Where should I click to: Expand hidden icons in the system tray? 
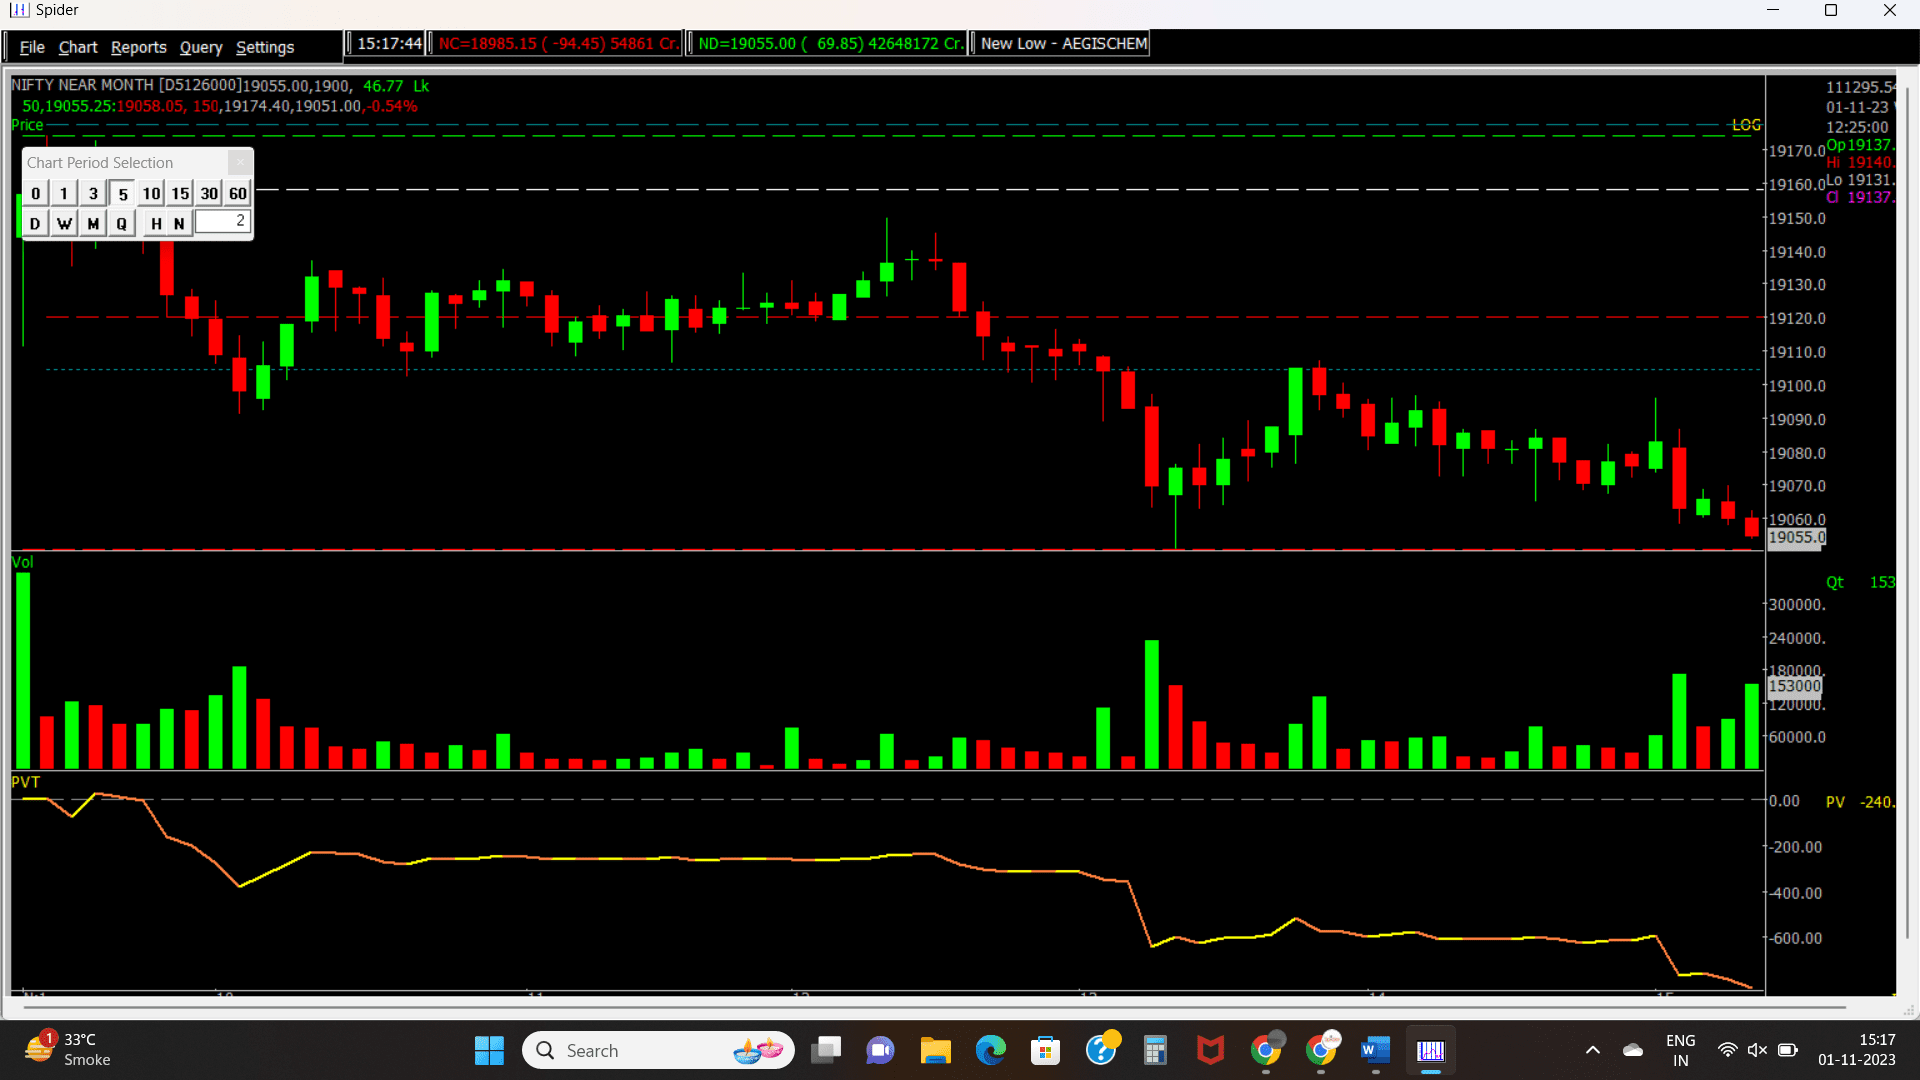point(1592,1050)
